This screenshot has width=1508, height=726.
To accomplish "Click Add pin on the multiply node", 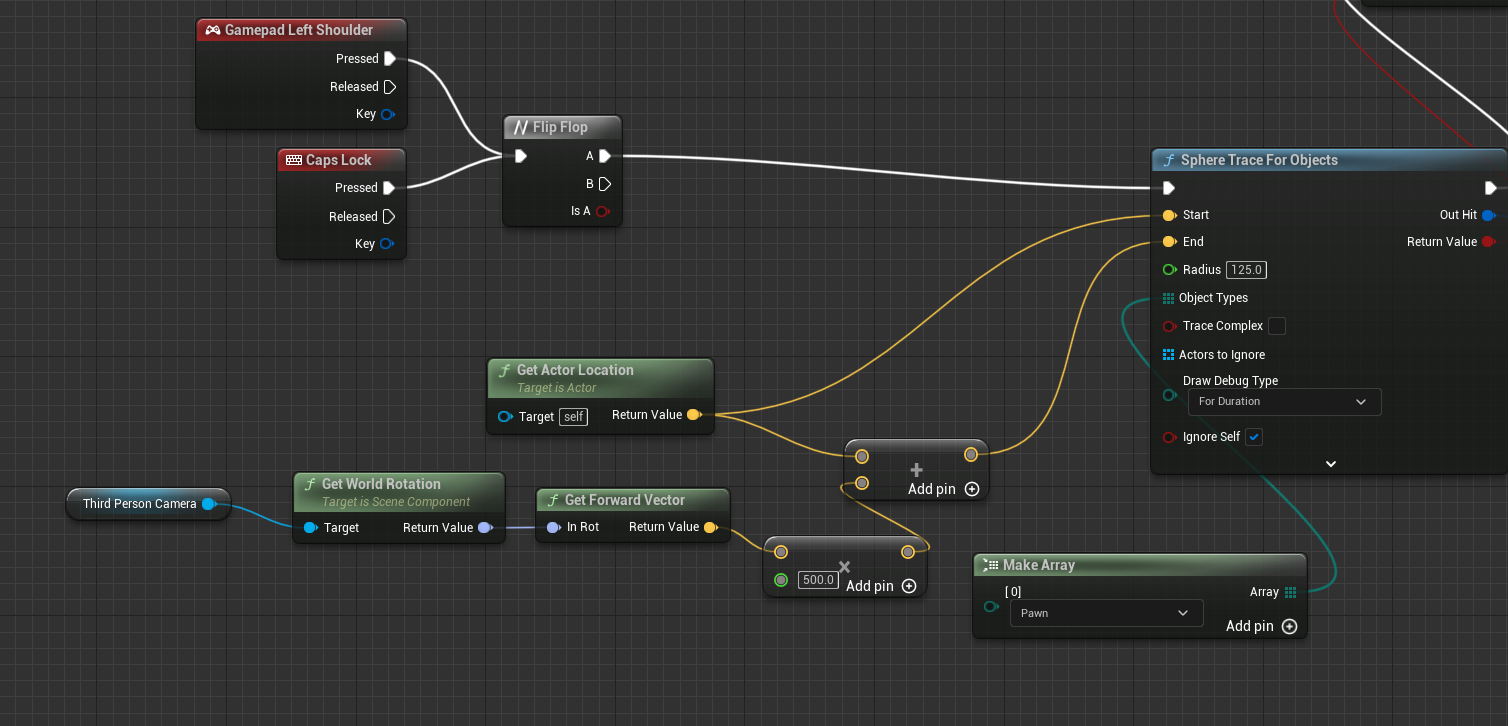I will [882, 586].
